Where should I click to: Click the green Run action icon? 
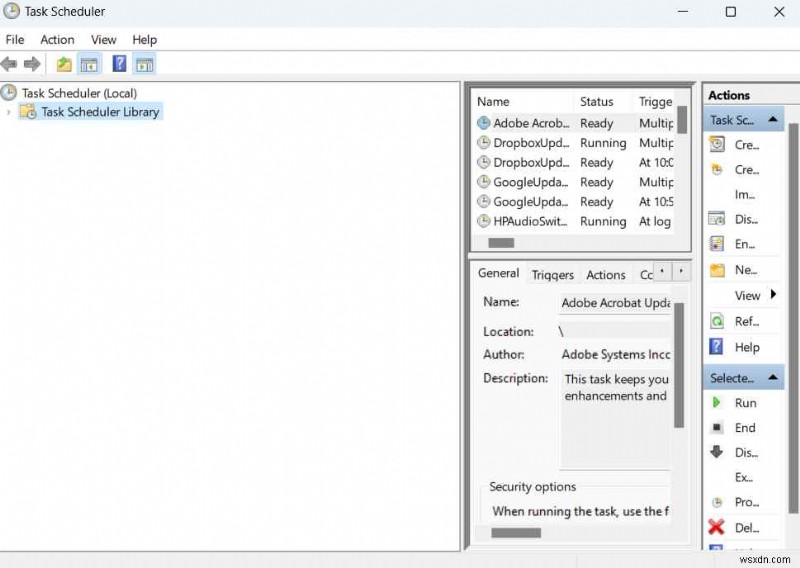717,403
